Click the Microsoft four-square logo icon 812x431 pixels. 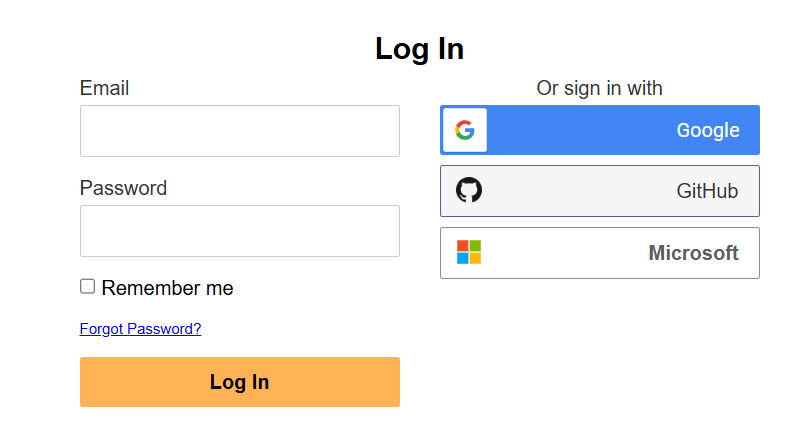469,252
